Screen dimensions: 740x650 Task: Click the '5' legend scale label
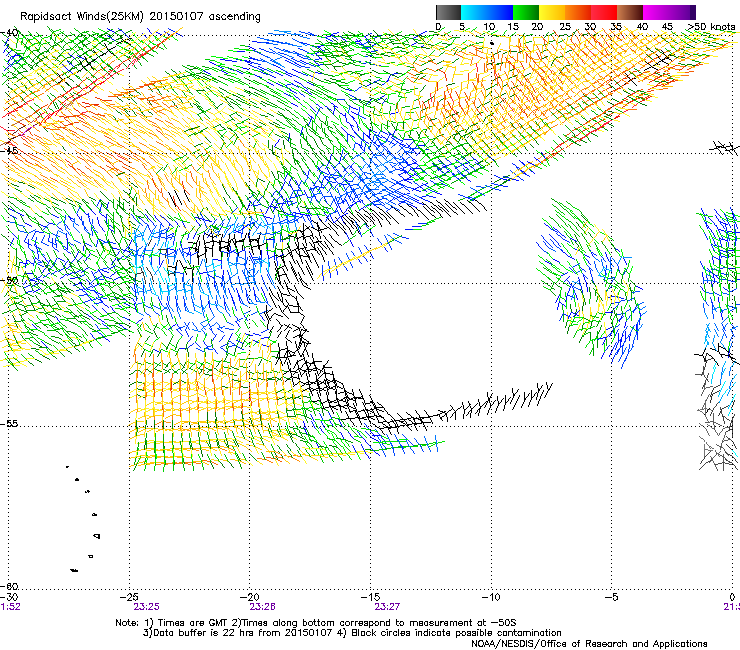[x=462, y=27]
